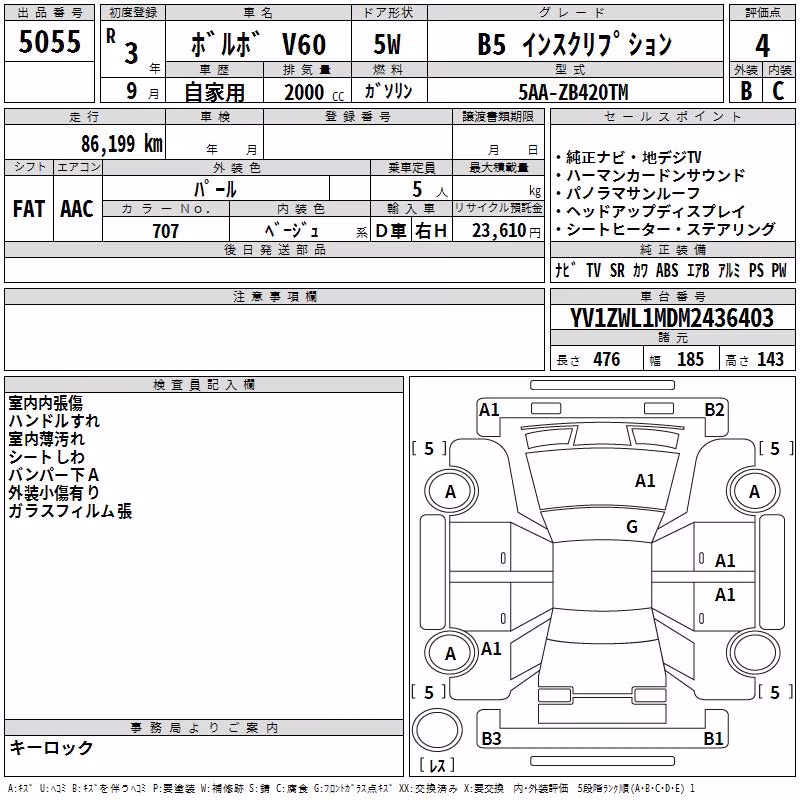Click the model code 5AA-ZB420TM
The image size is (800, 800).
573,92
